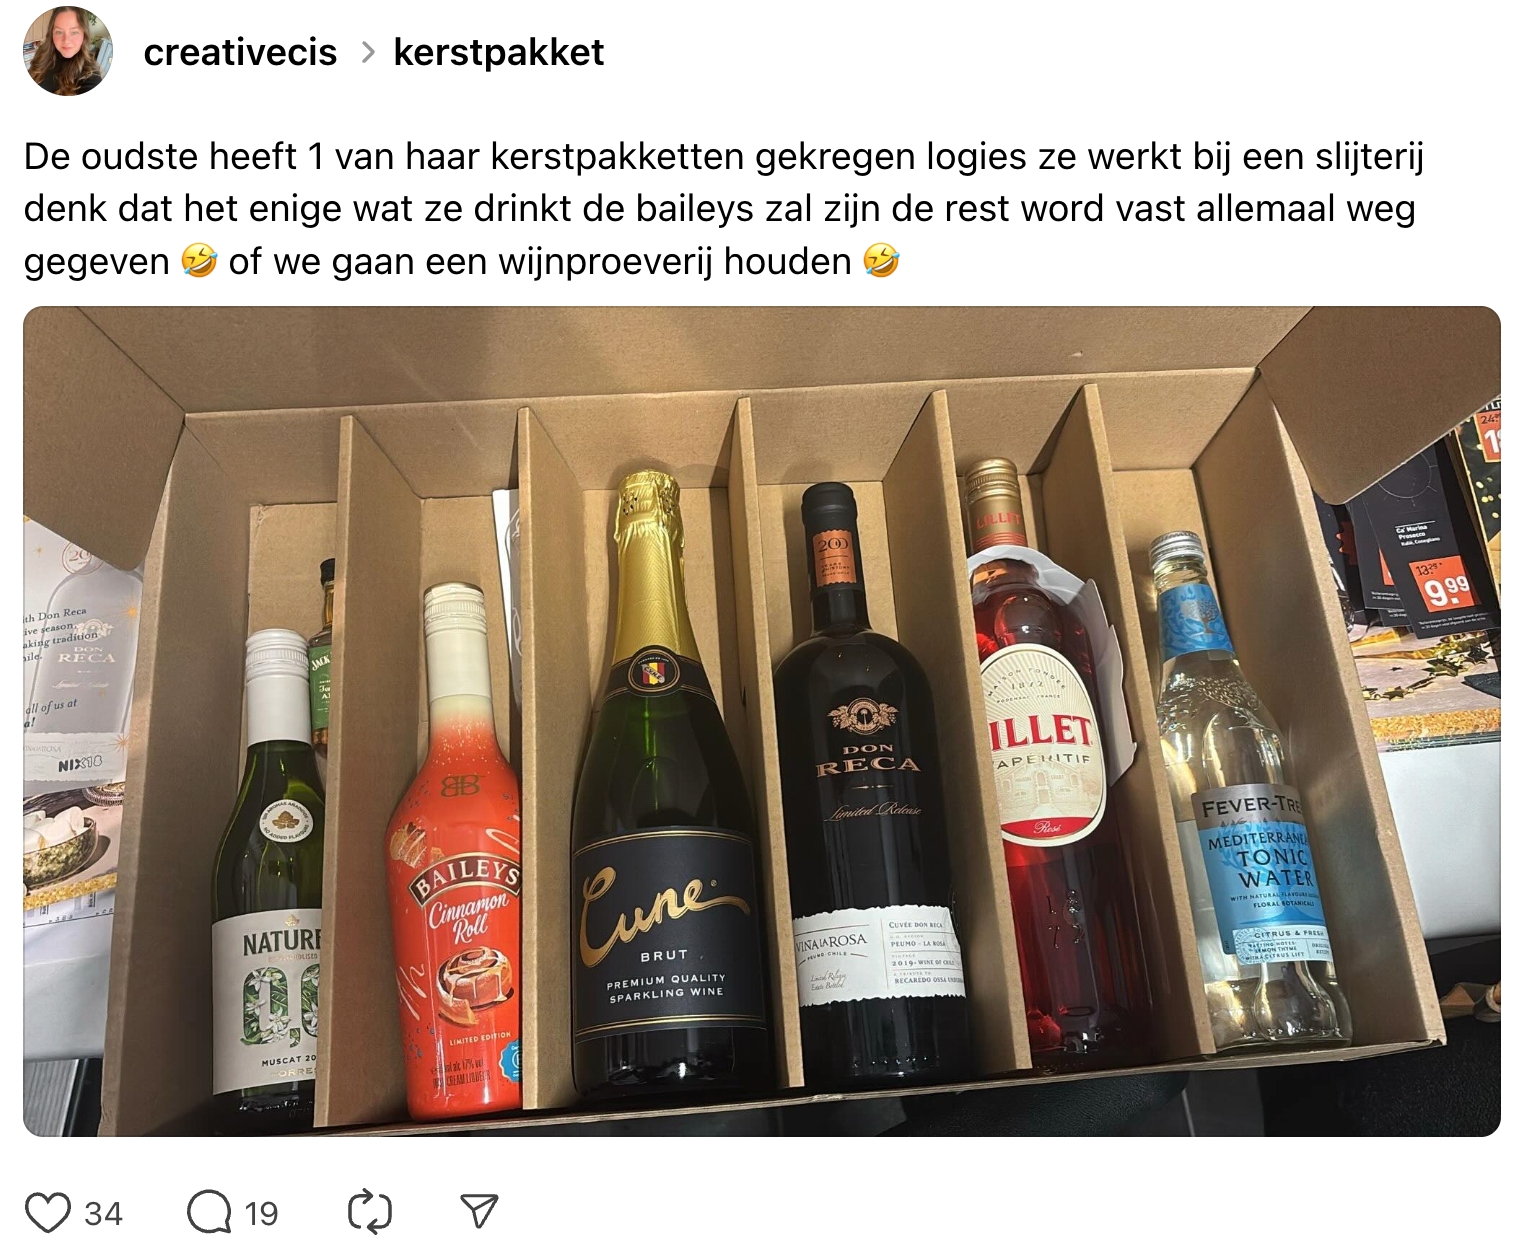
Task: View the 19 replies count
Action: point(261,1214)
